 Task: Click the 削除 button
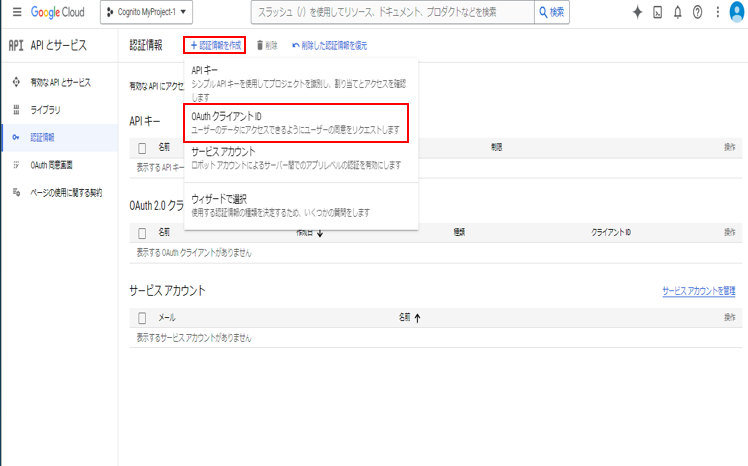[x=267, y=45]
